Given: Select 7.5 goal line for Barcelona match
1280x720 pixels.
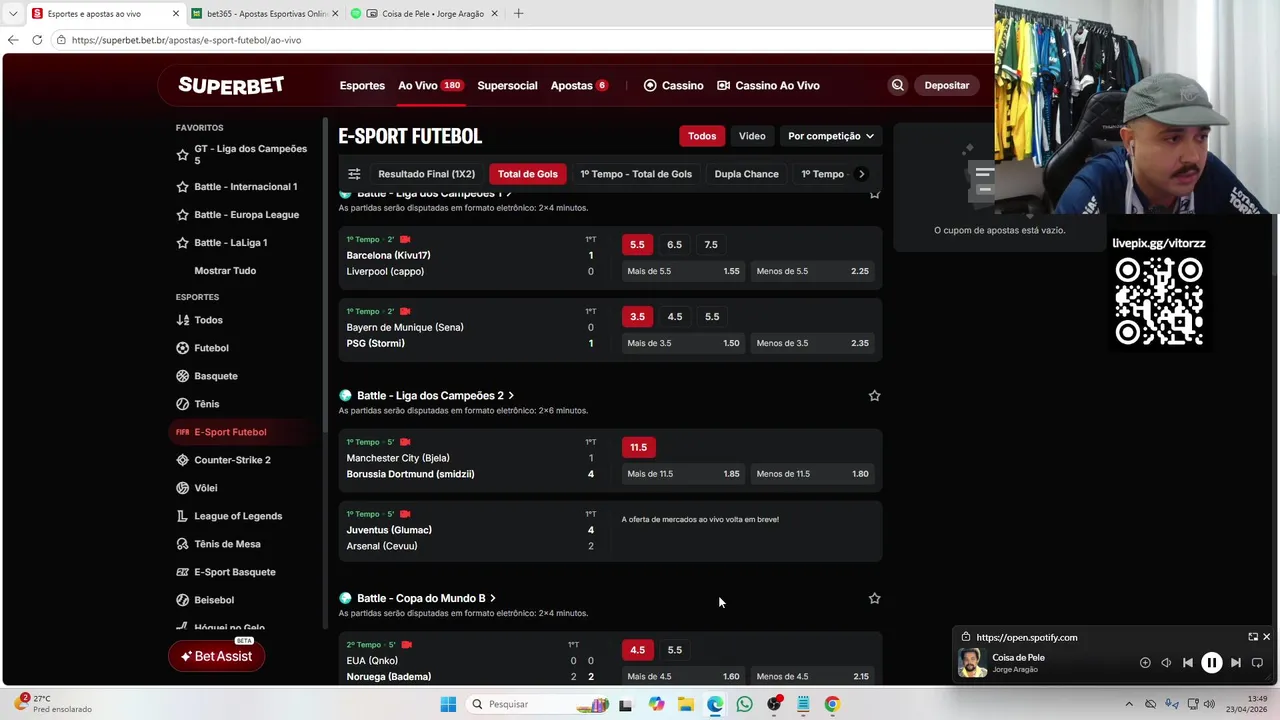Looking at the screenshot, I should 711,245.
